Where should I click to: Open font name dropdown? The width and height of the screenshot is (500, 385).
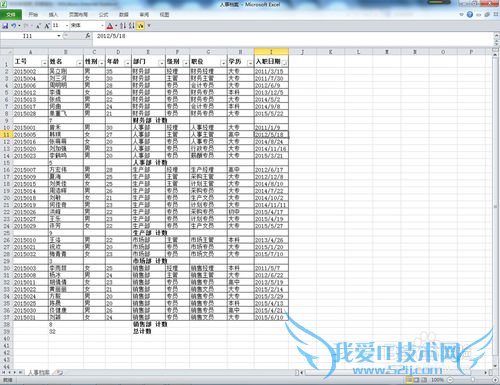pos(102,26)
